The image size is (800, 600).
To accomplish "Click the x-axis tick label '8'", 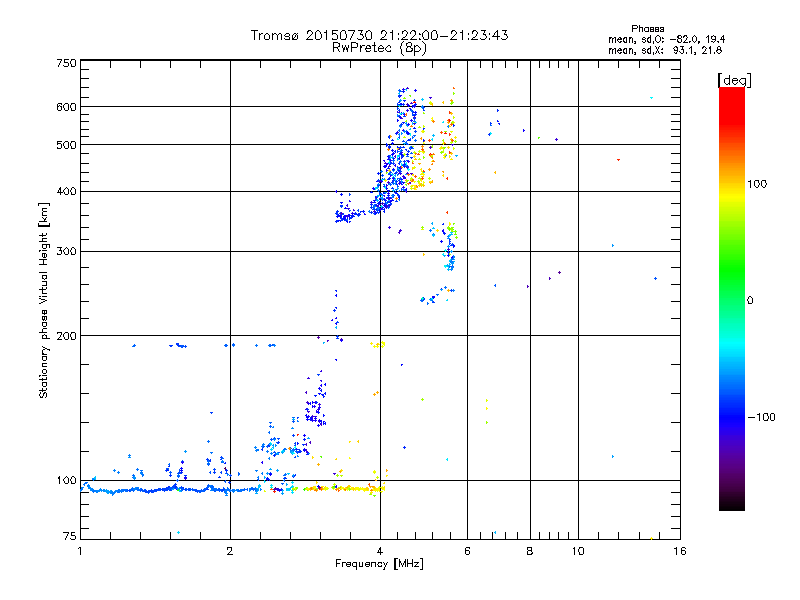I will click(x=530, y=551).
